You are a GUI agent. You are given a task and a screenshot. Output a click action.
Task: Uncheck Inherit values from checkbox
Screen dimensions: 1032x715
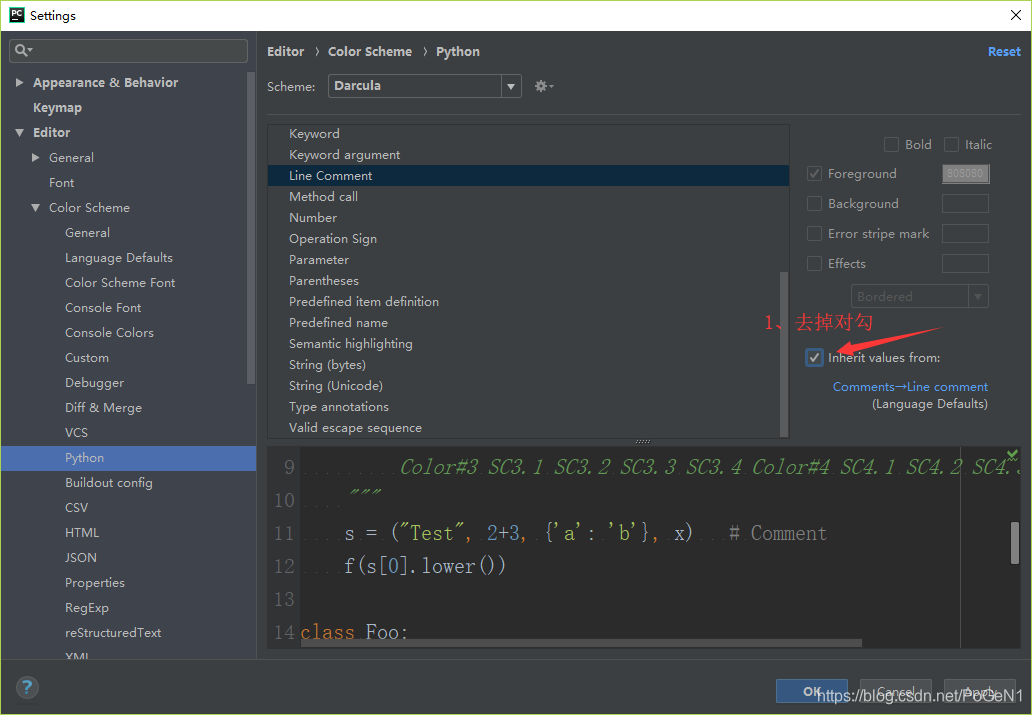814,358
